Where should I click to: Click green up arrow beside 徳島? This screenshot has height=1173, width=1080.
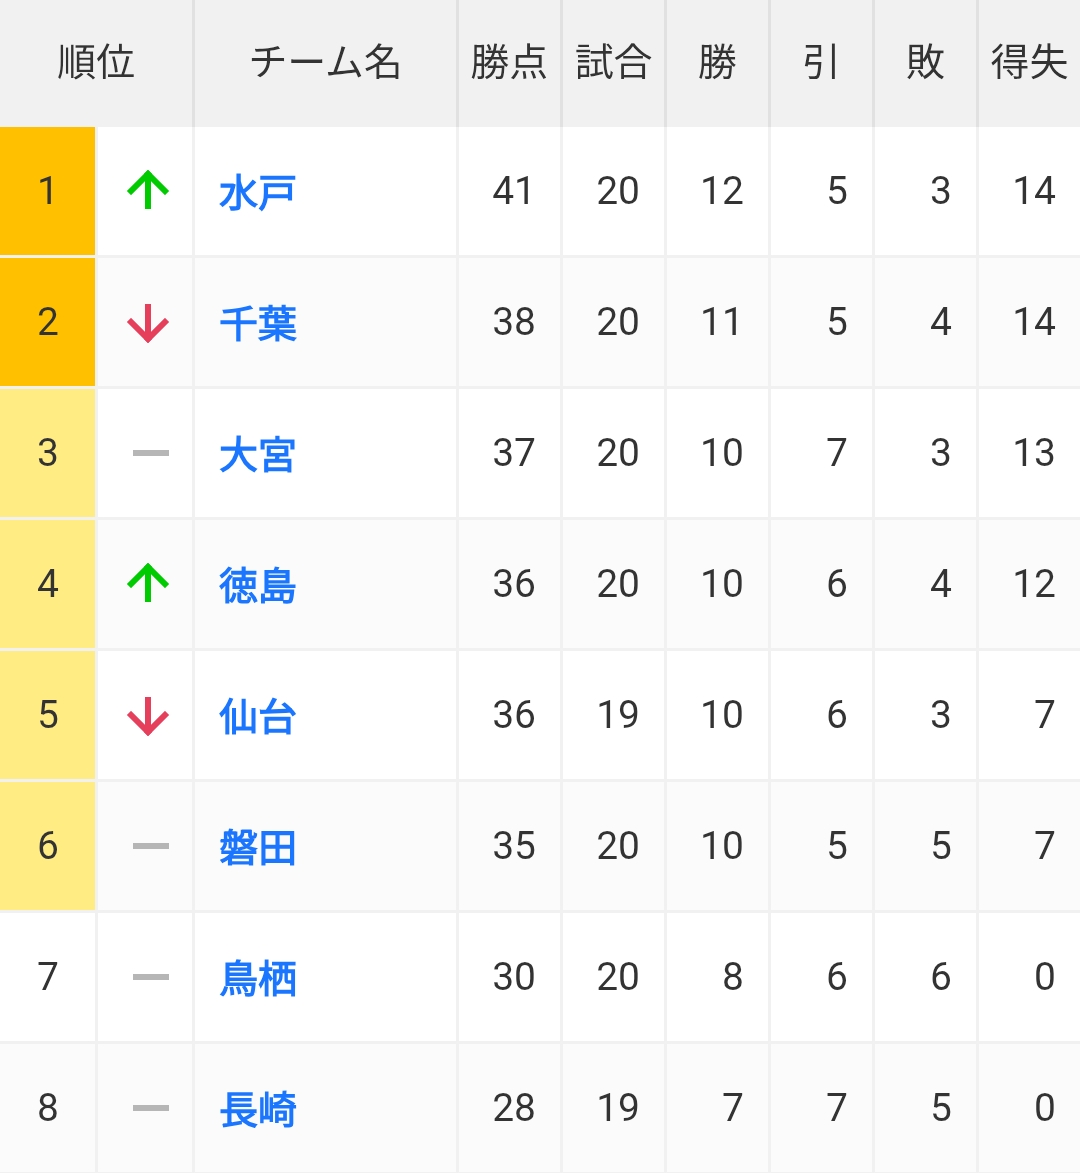click(148, 583)
